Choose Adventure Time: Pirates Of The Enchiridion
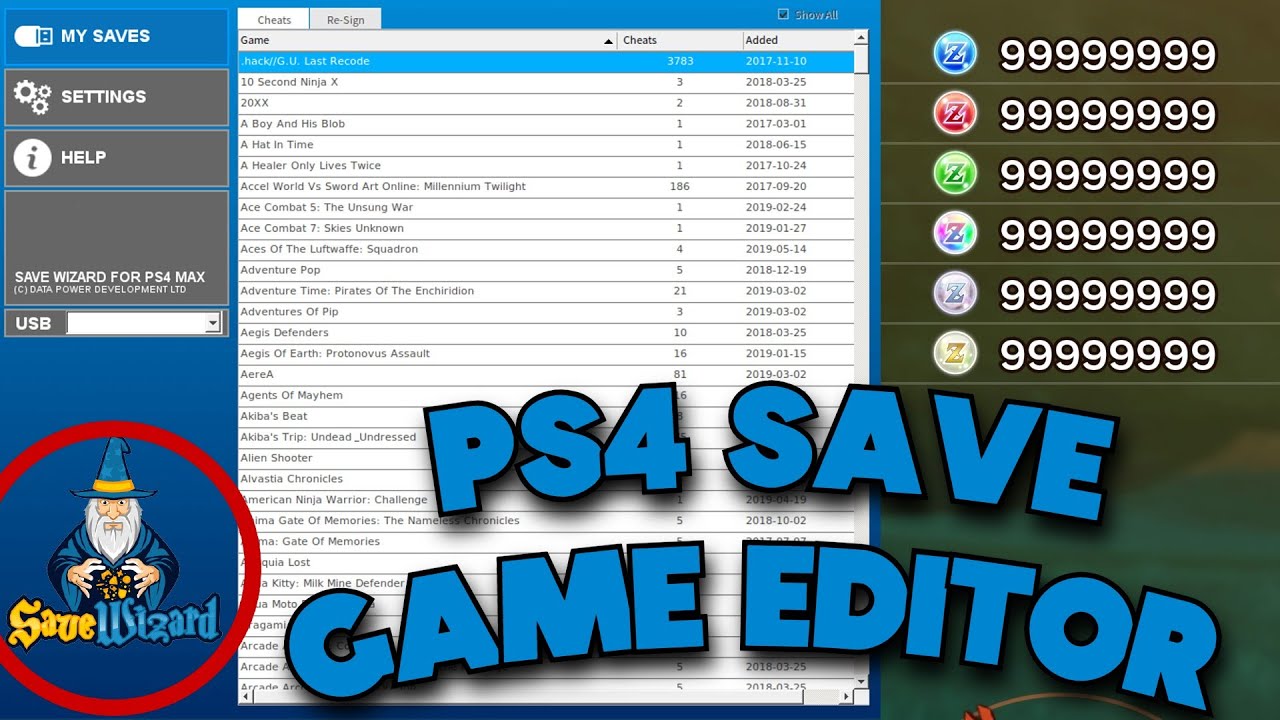Image resolution: width=1280 pixels, height=720 pixels. [x=546, y=291]
